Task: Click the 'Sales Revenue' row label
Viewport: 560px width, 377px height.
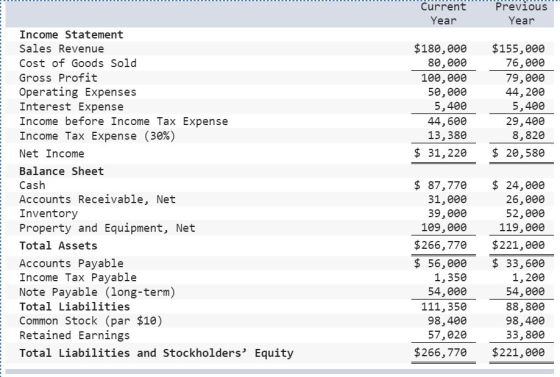Action: pos(61,49)
